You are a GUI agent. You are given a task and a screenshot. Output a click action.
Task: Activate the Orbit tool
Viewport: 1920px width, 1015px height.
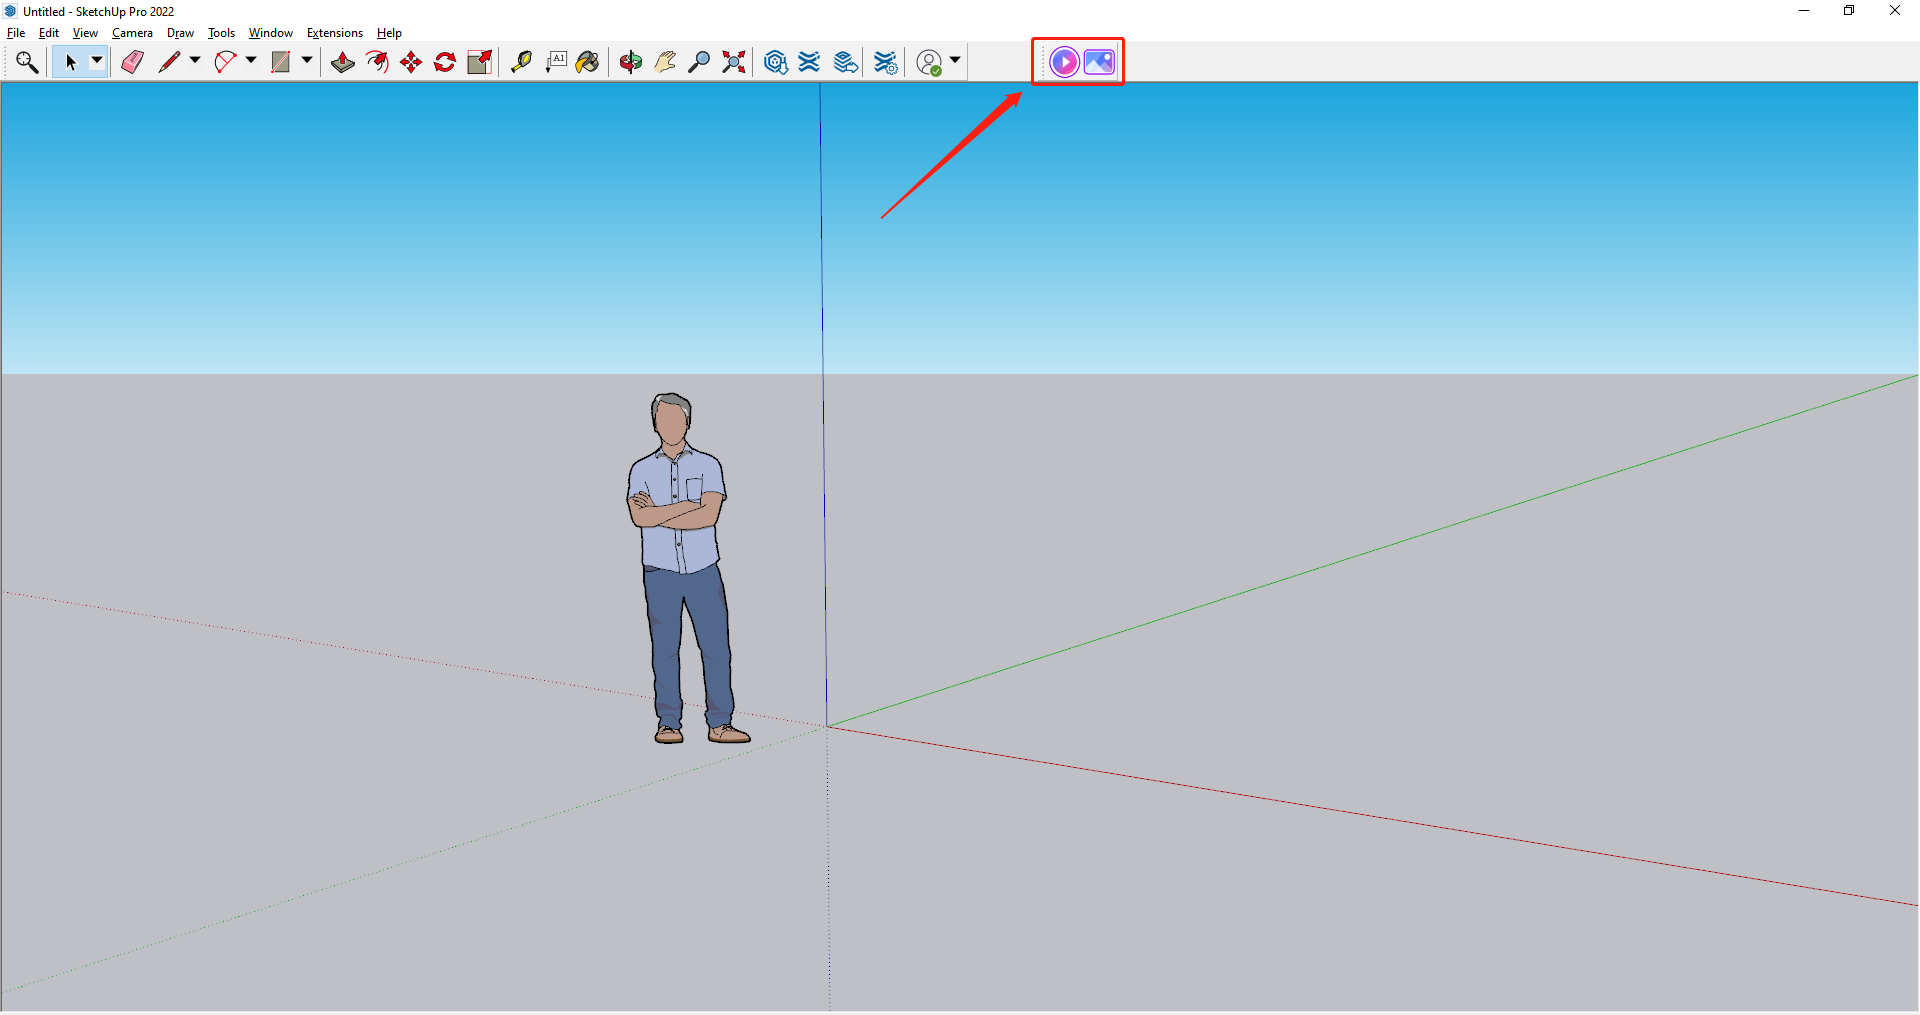click(x=630, y=62)
